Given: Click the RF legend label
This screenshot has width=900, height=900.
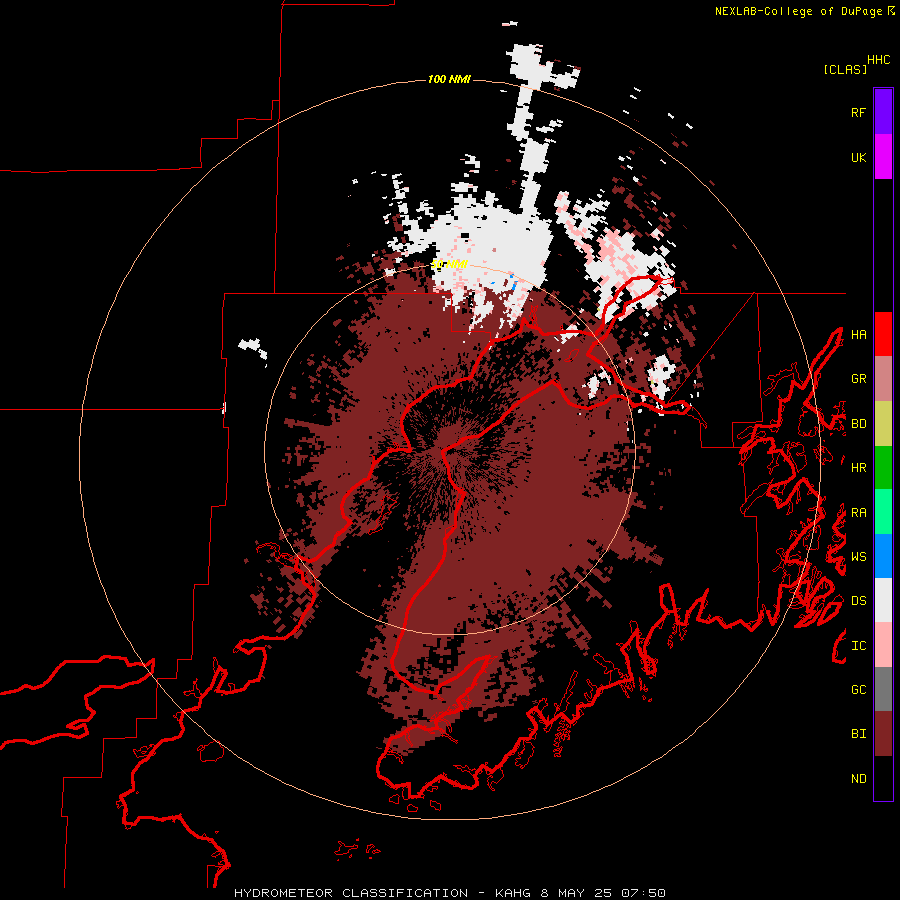Looking at the screenshot, I should (858, 112).
